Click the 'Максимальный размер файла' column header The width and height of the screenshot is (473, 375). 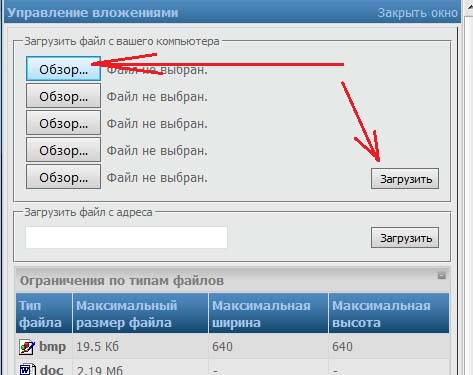click(x=140, y=314)
